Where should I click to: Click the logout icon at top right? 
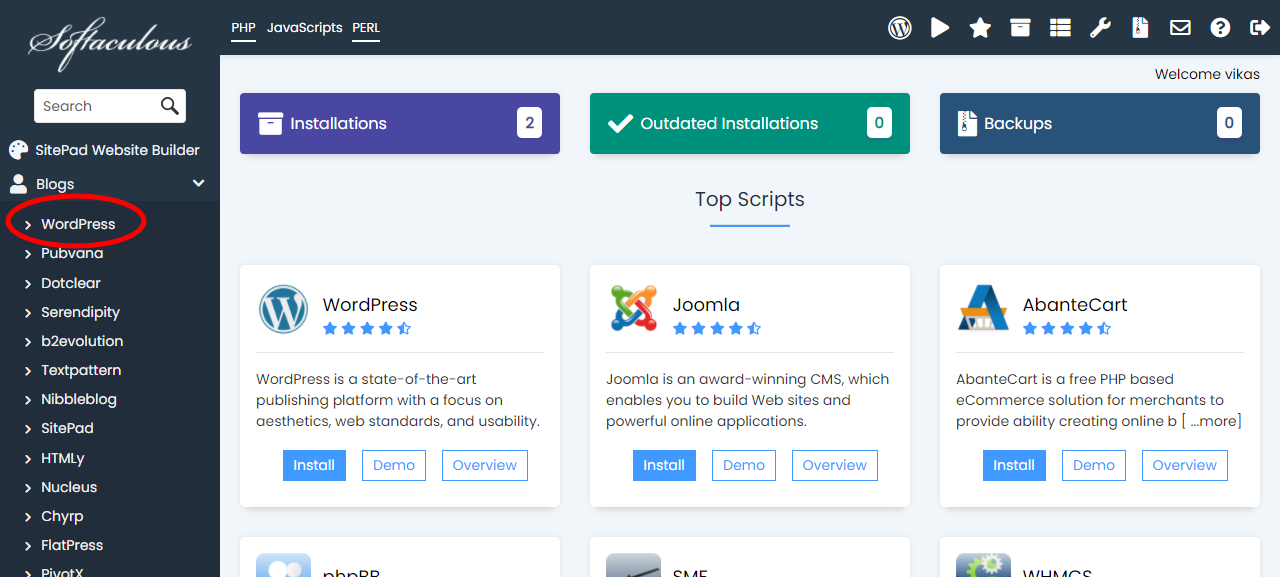(1260, 28)
